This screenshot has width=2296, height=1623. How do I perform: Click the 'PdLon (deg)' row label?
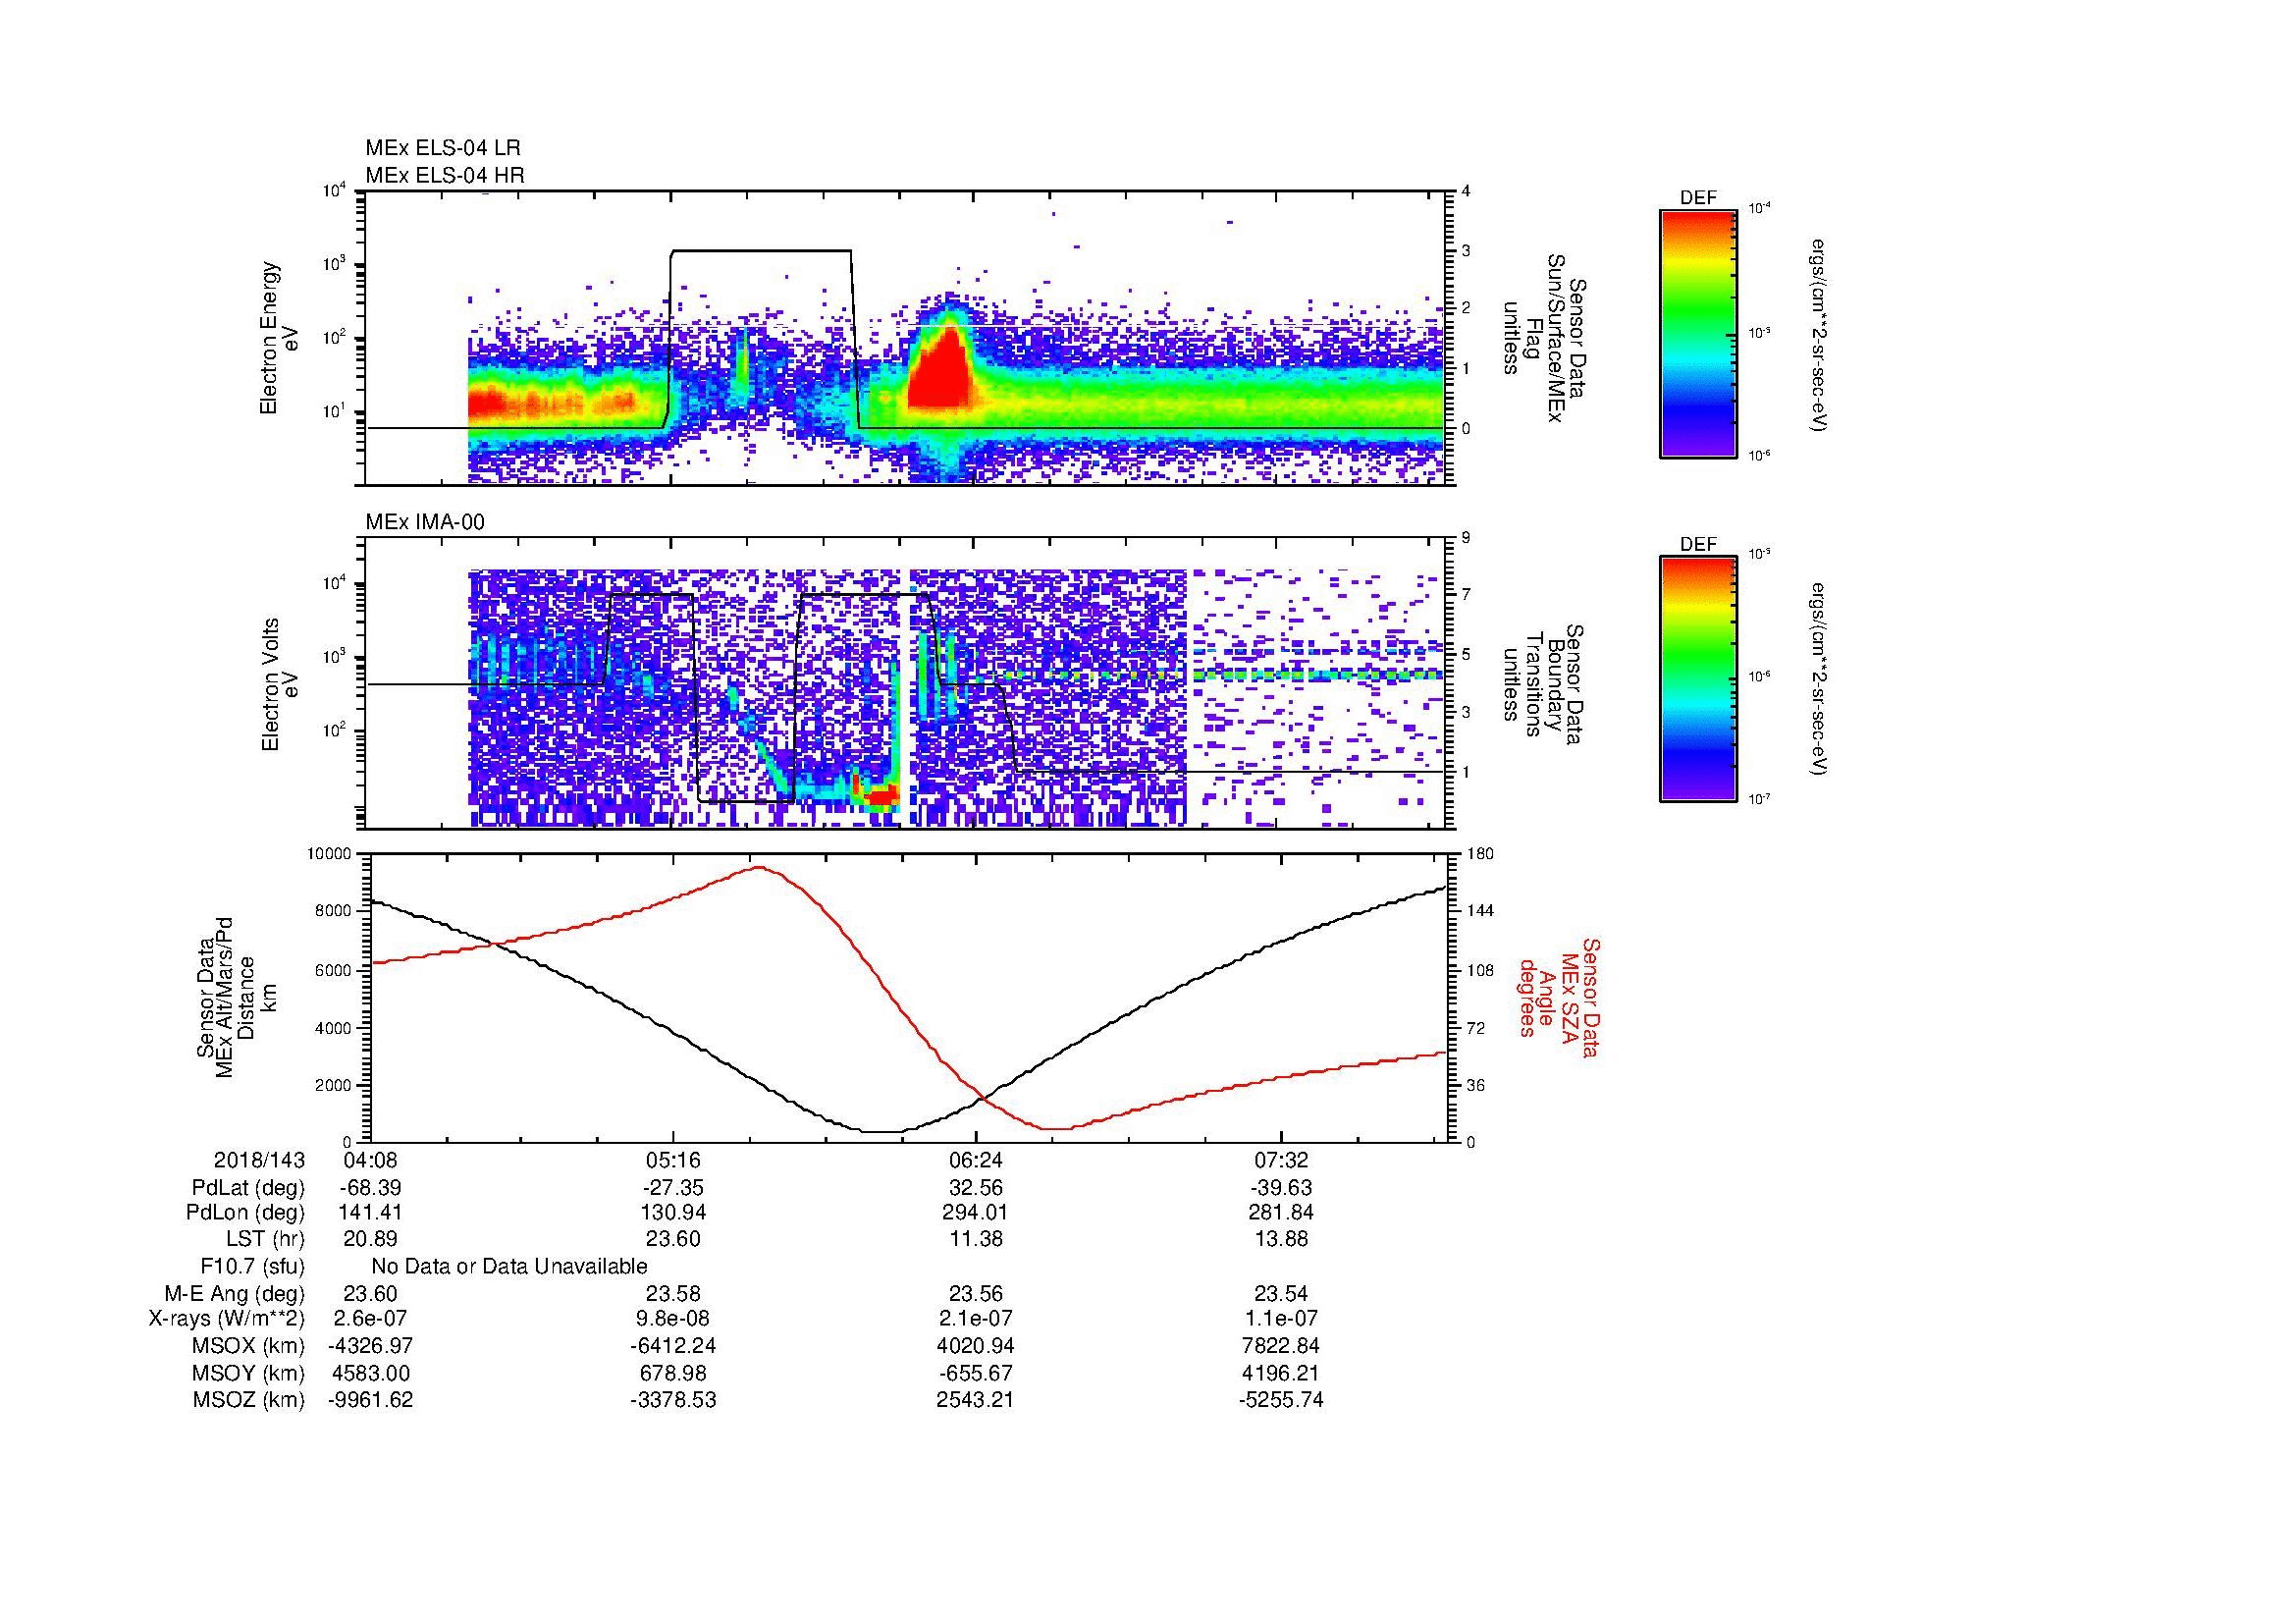[246, 1212]
